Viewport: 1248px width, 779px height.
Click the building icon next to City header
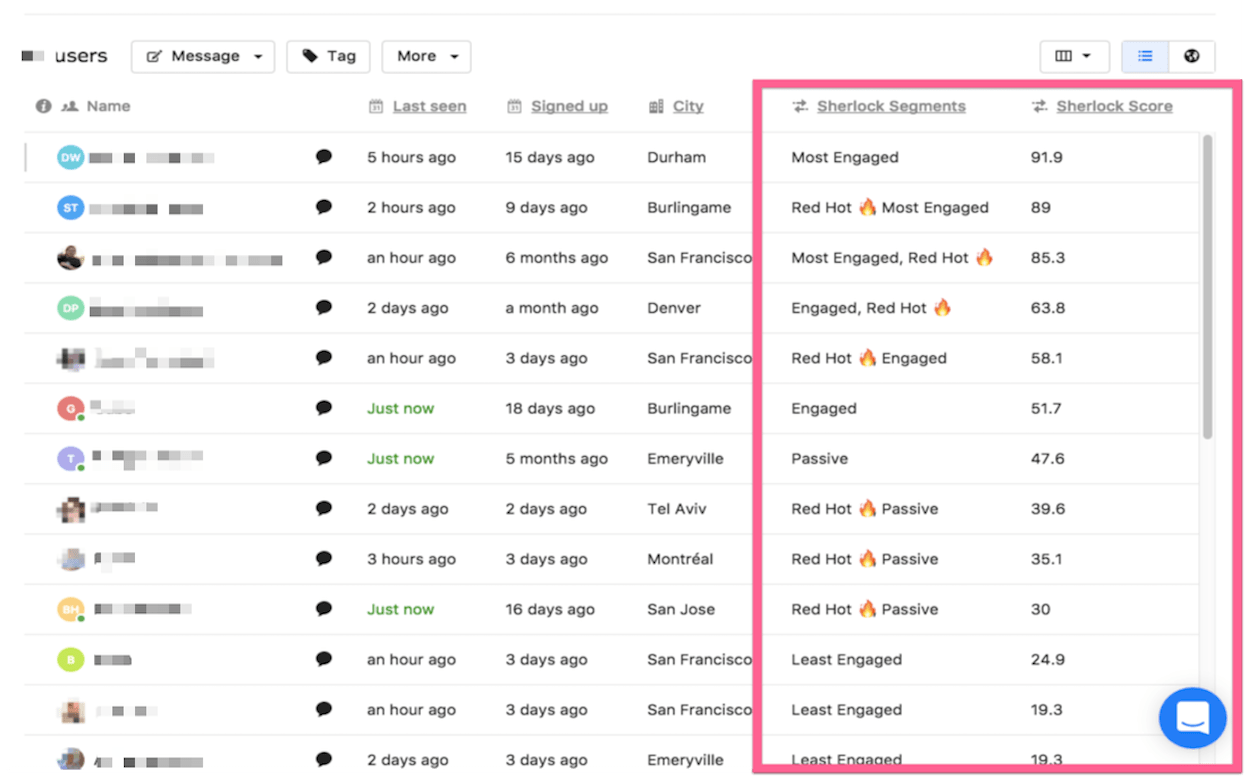point(655,106)
